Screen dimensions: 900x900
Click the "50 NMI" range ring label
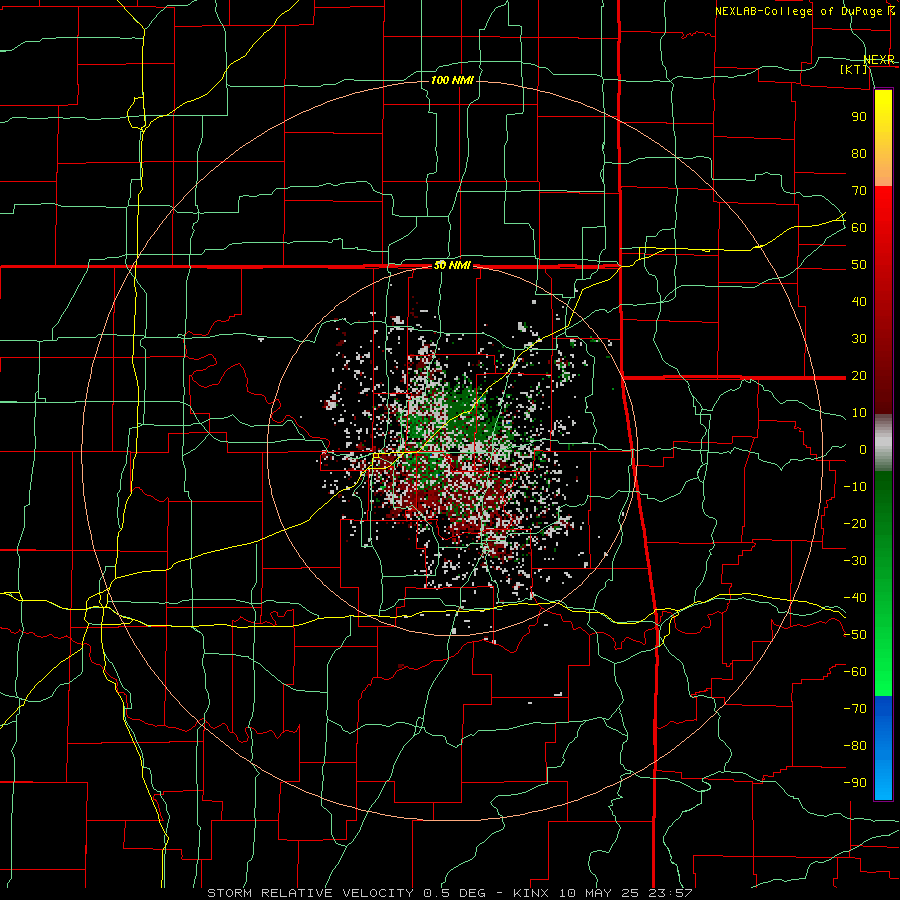(452, 265)
